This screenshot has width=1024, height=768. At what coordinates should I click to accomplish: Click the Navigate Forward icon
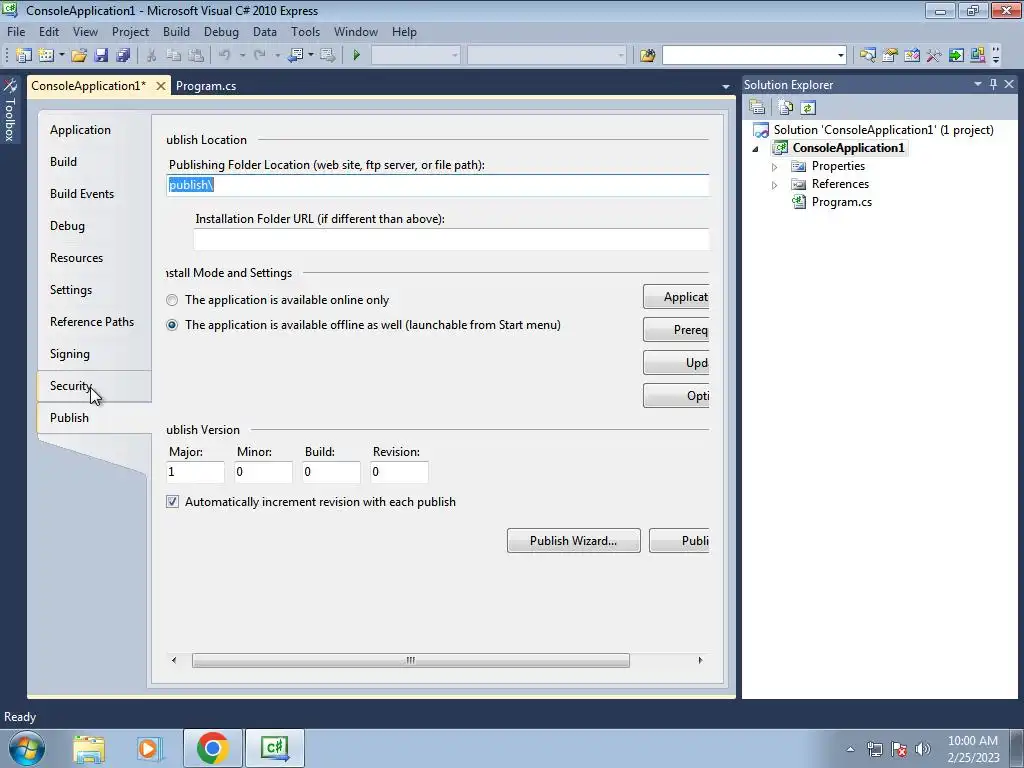click(x=328, y=55)
